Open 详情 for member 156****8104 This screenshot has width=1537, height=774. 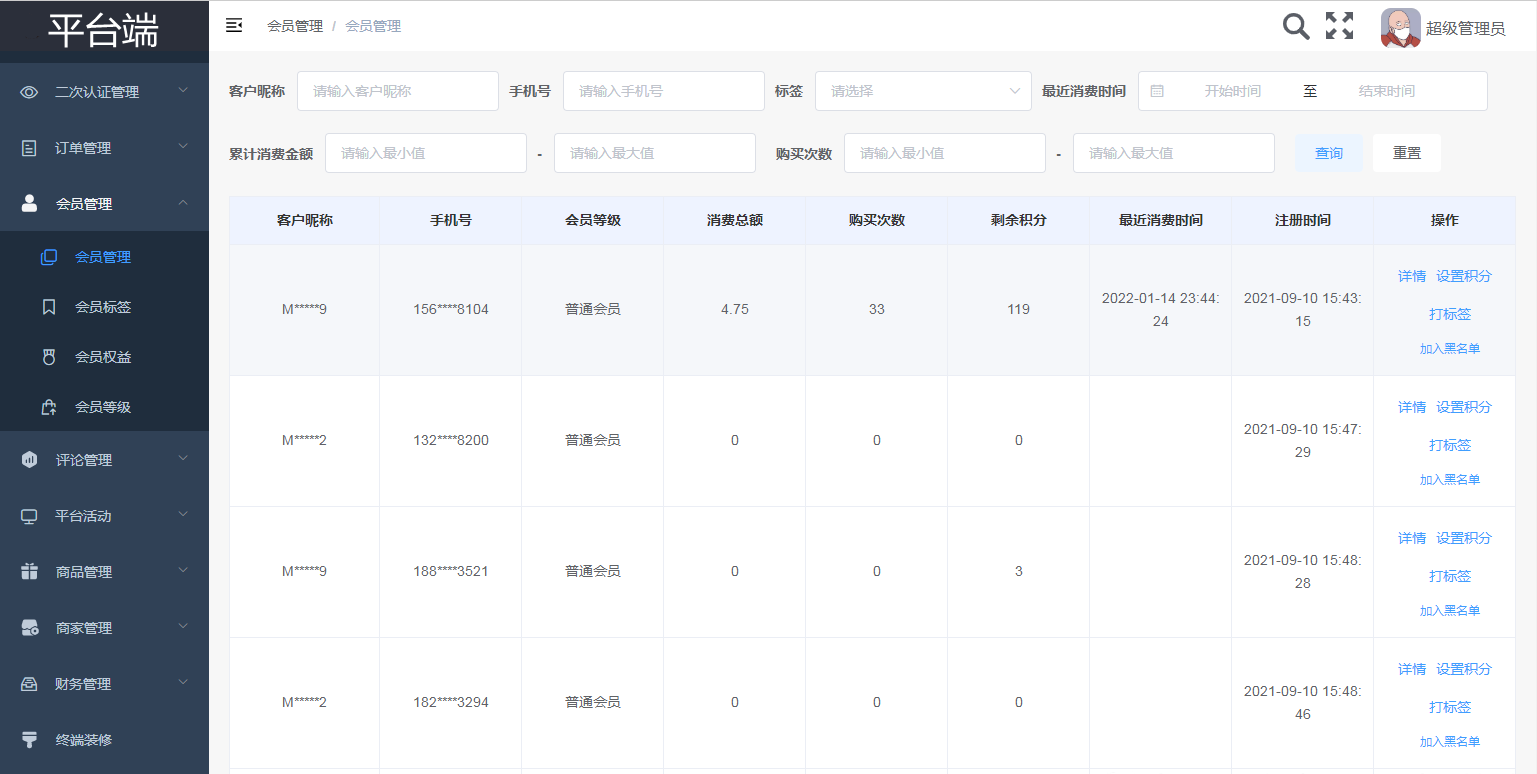[1411, 276]
